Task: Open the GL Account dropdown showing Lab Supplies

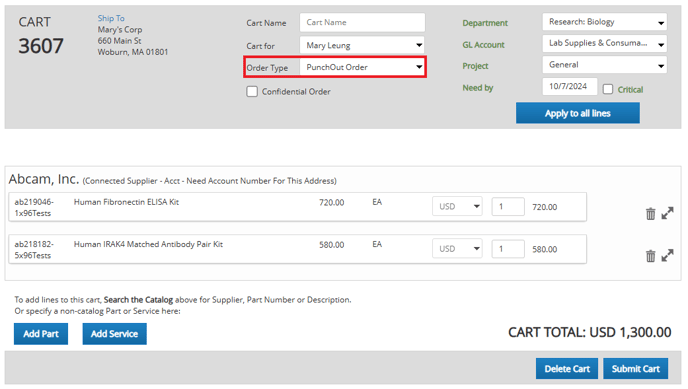Action: 605,43
